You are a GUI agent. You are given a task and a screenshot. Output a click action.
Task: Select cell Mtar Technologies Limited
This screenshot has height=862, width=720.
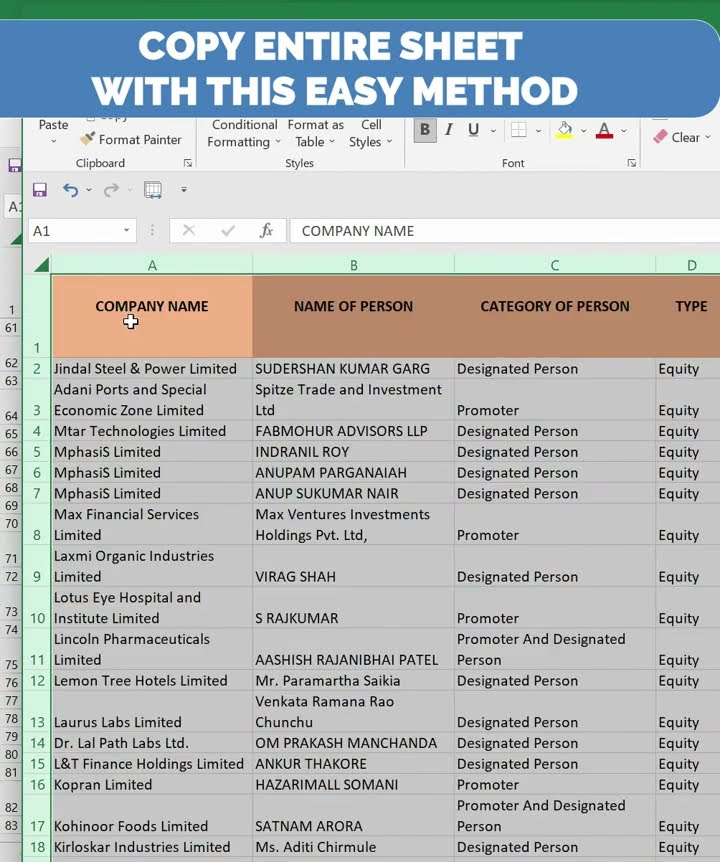pyautogui.click(x=152, y=431)
